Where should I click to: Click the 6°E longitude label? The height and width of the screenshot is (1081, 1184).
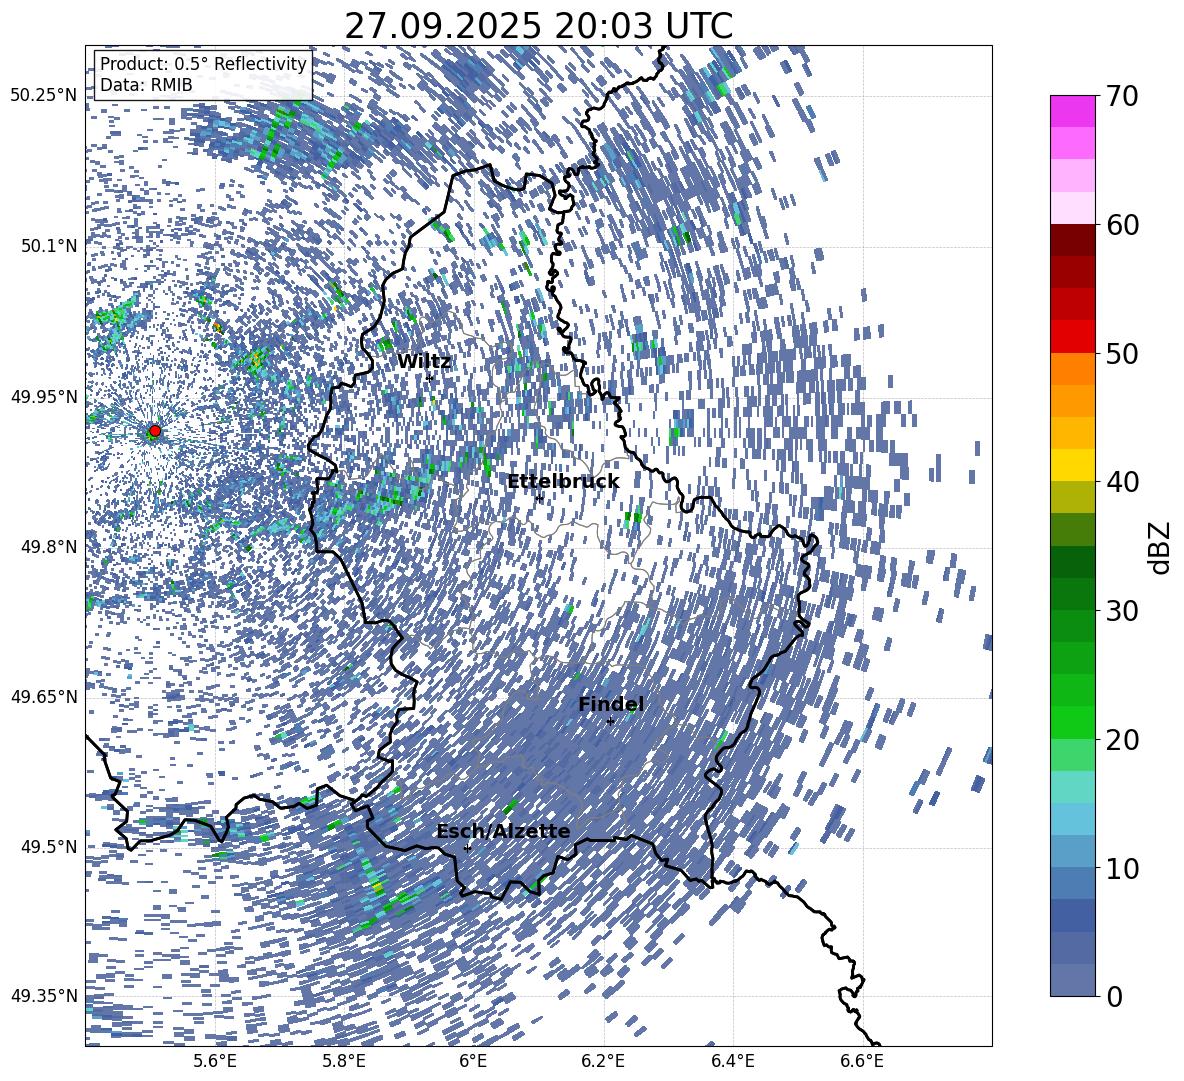(x=473, y=1061)
